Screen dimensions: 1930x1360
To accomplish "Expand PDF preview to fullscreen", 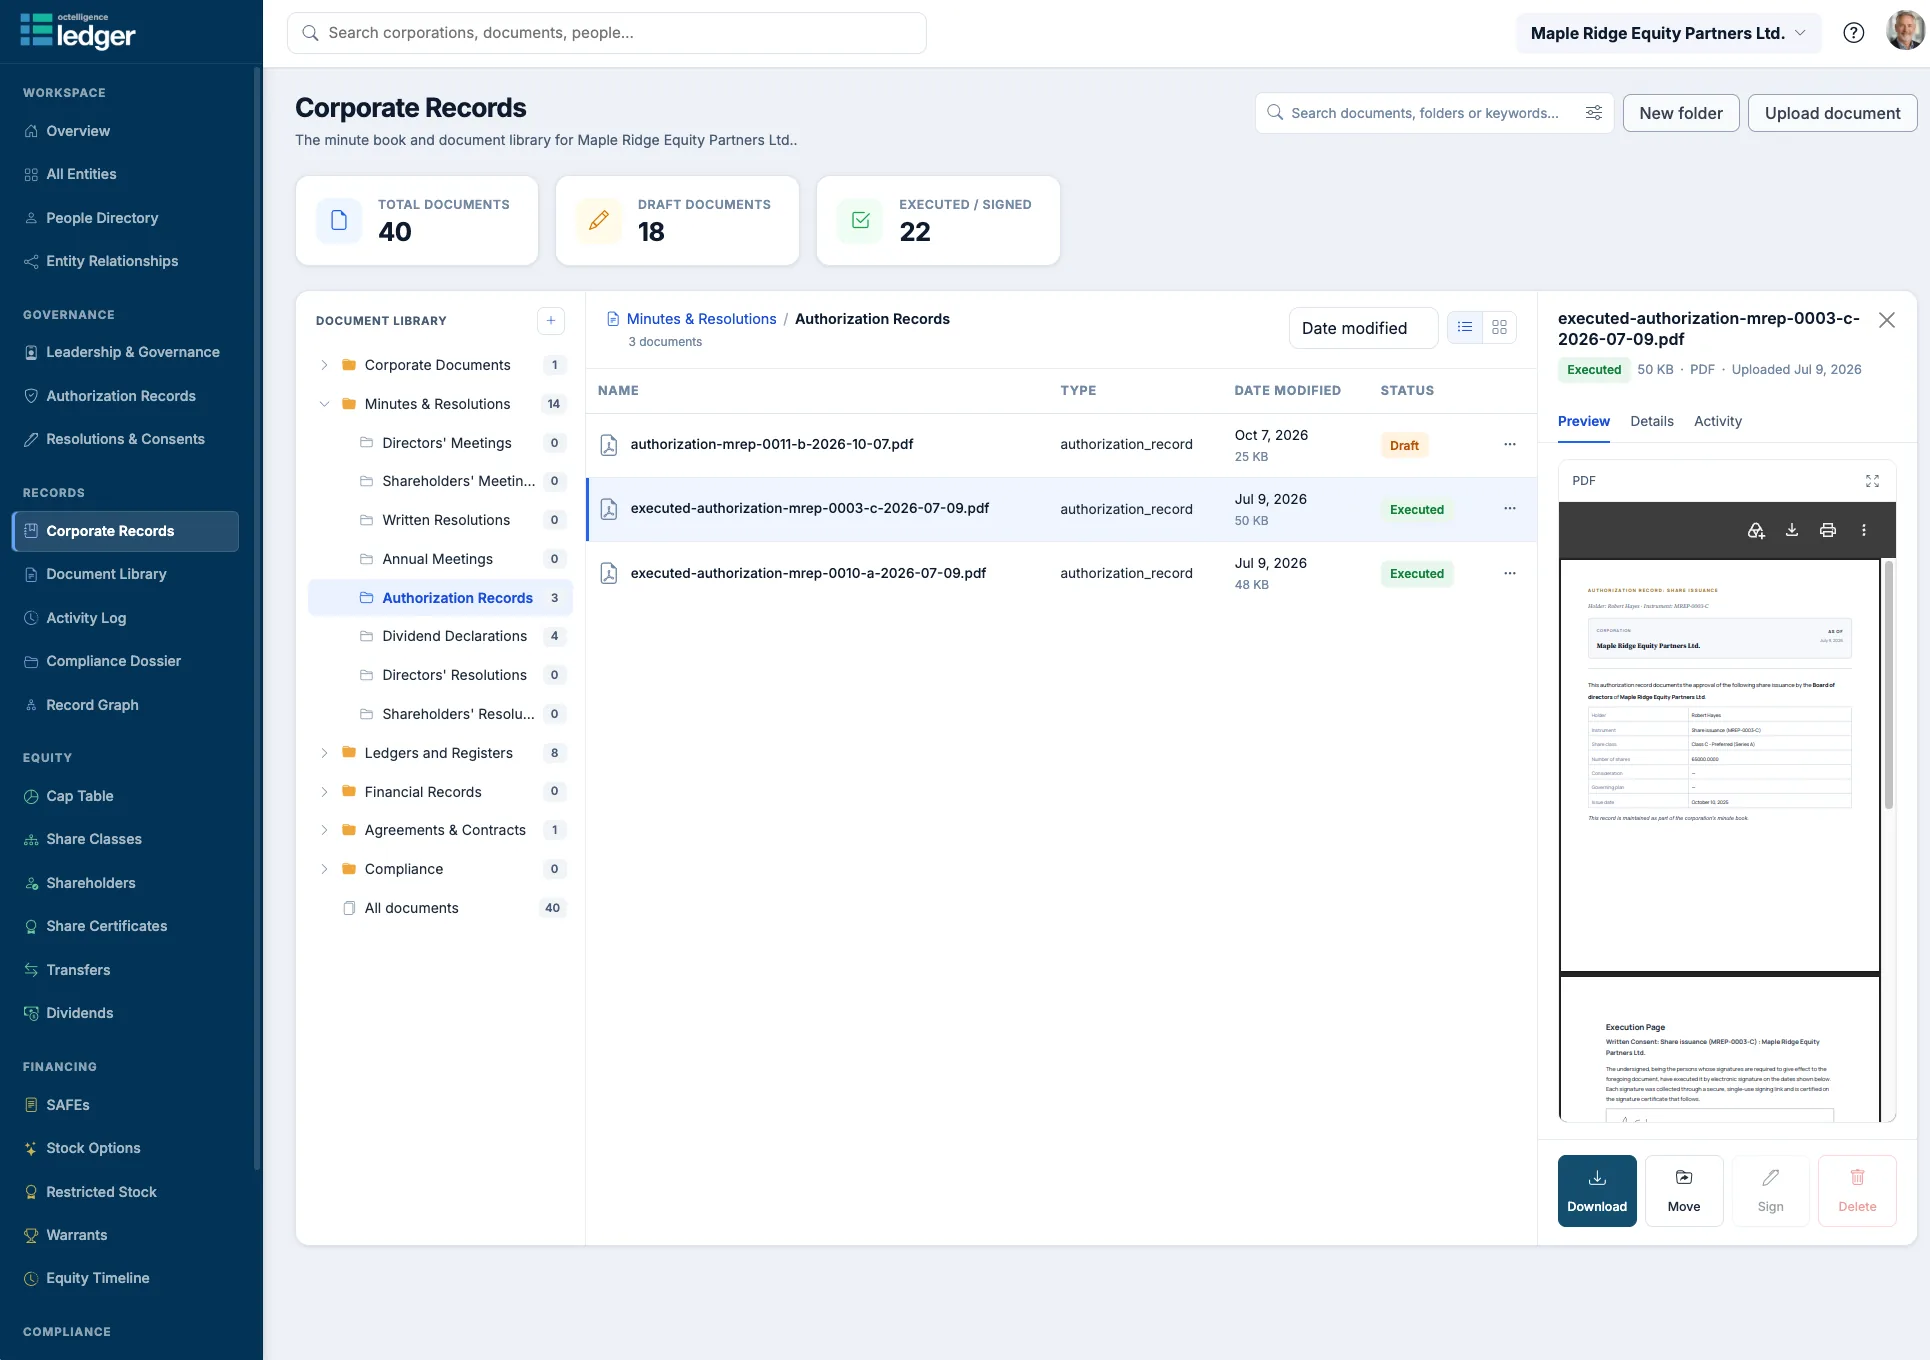I will pyautogui.click(x=1872, y=481).
